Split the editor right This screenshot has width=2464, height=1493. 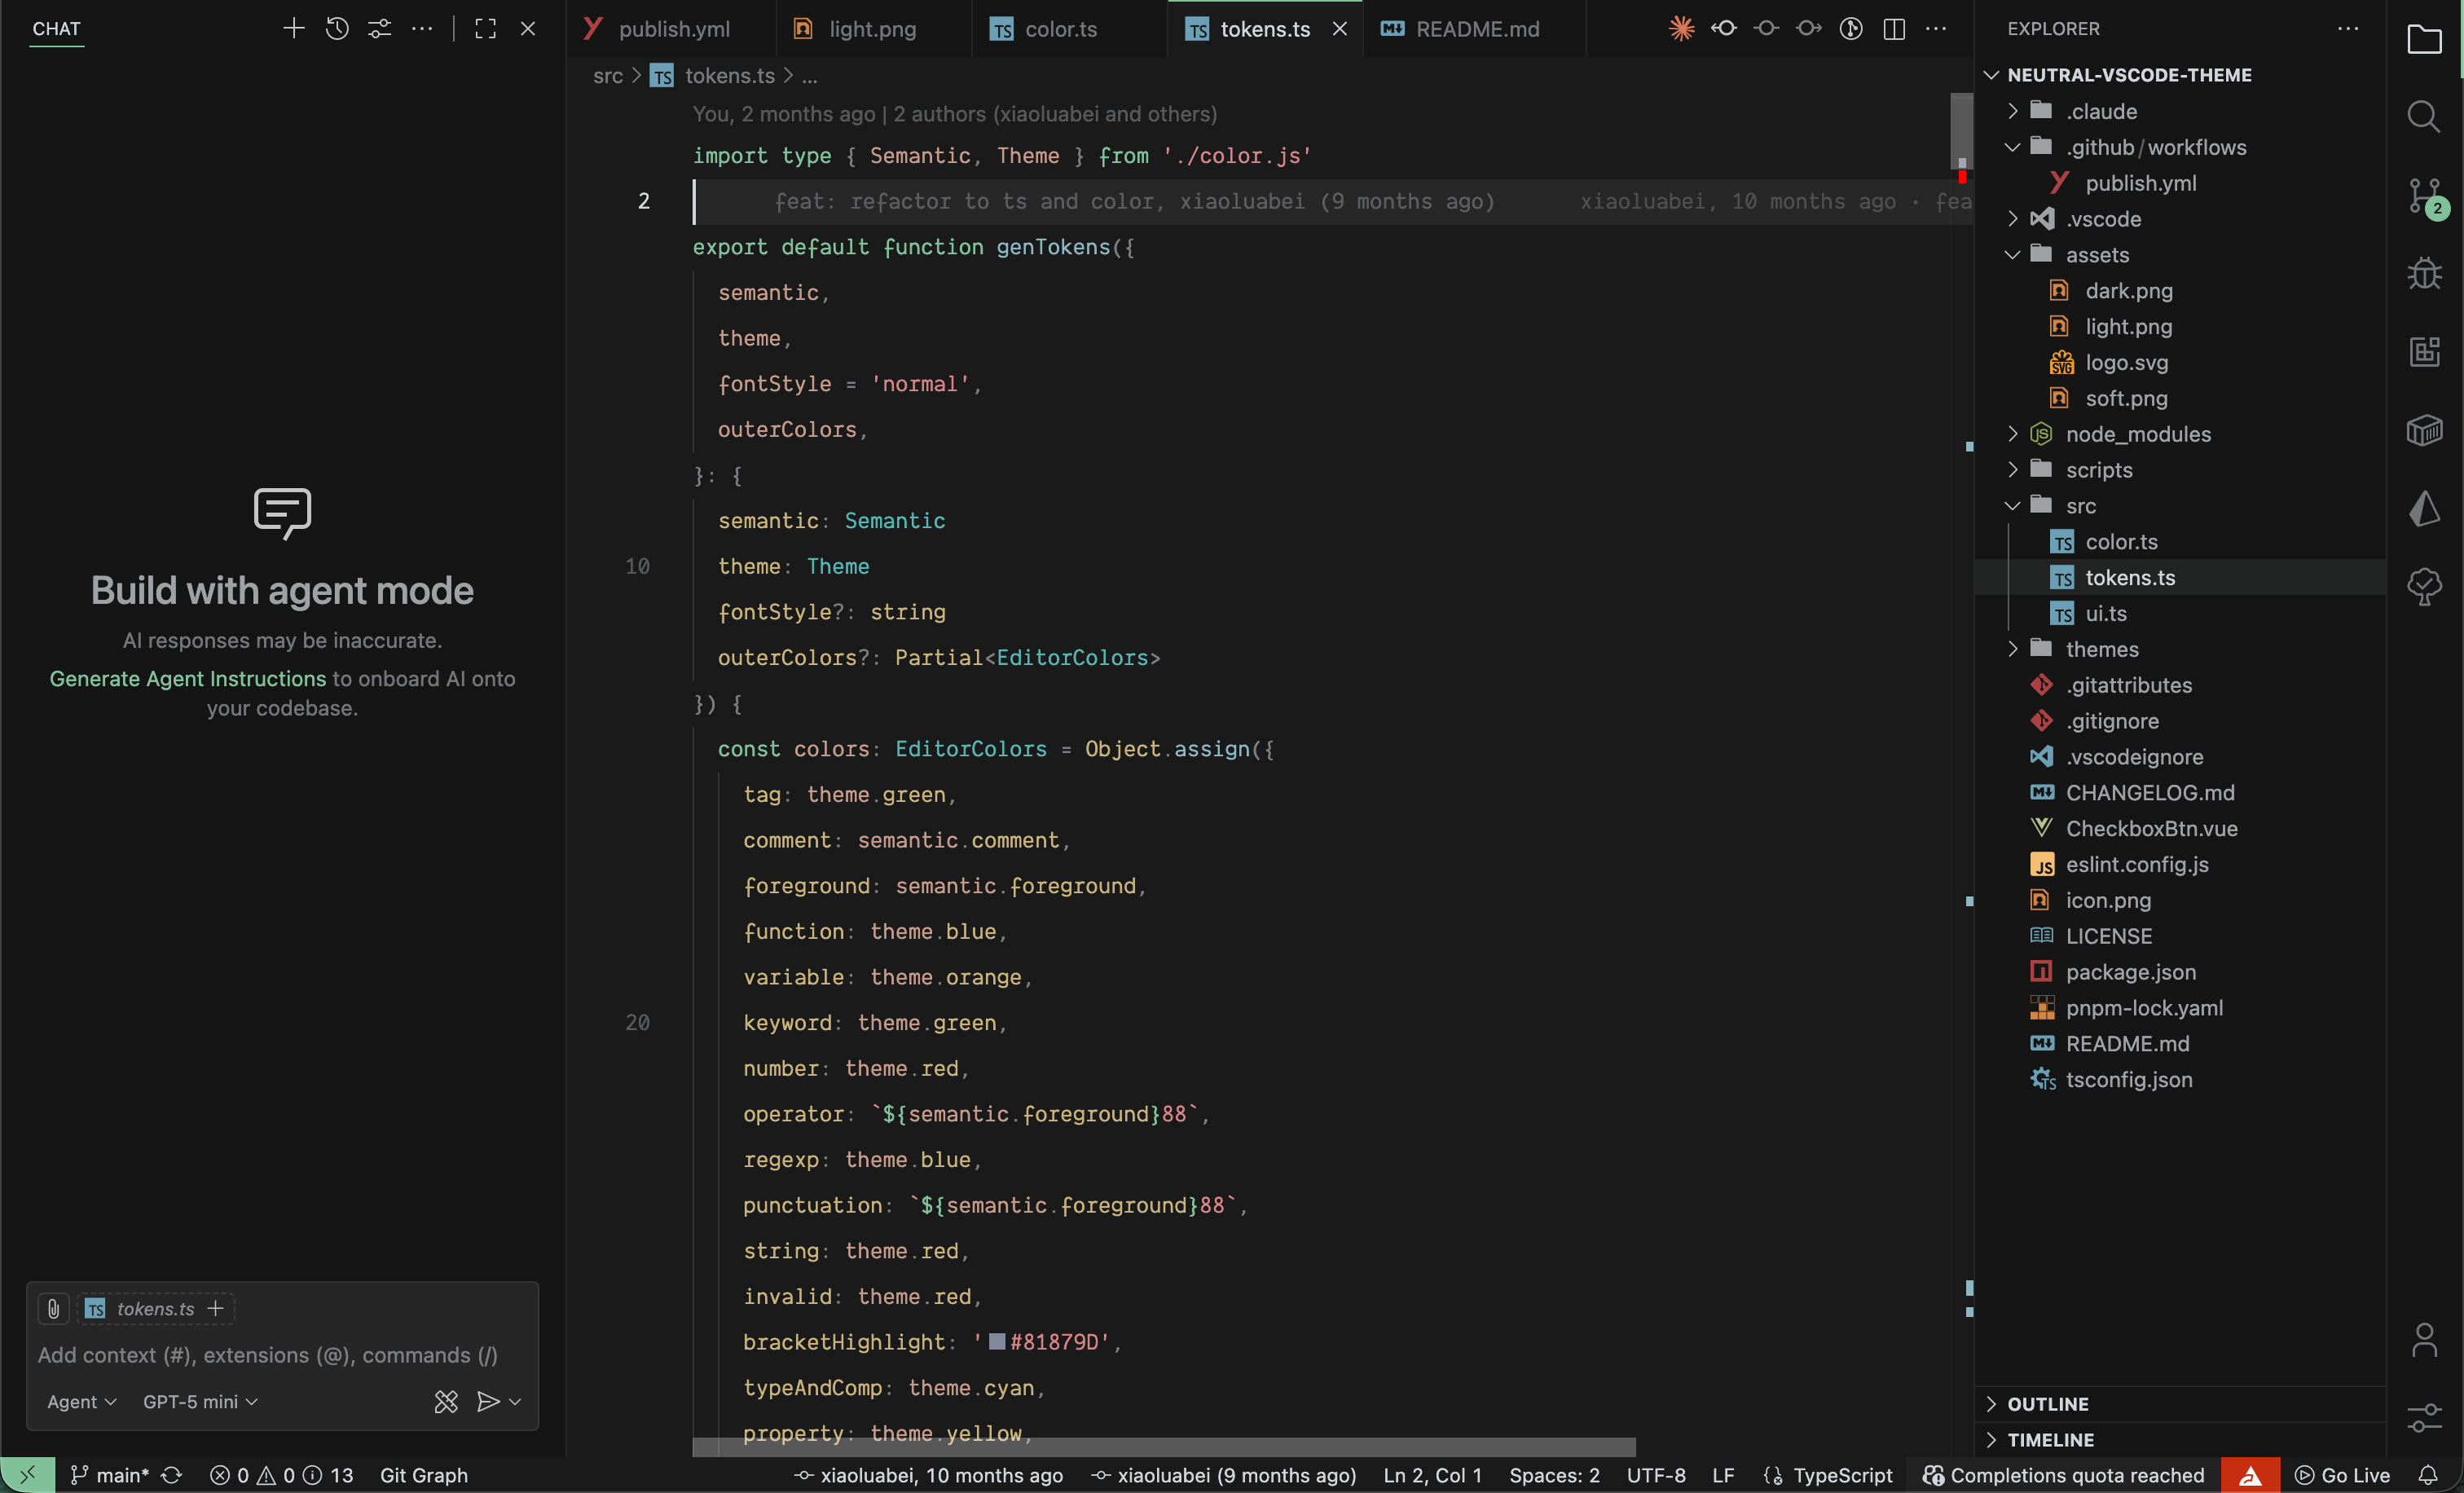(x=1894, y=28)
